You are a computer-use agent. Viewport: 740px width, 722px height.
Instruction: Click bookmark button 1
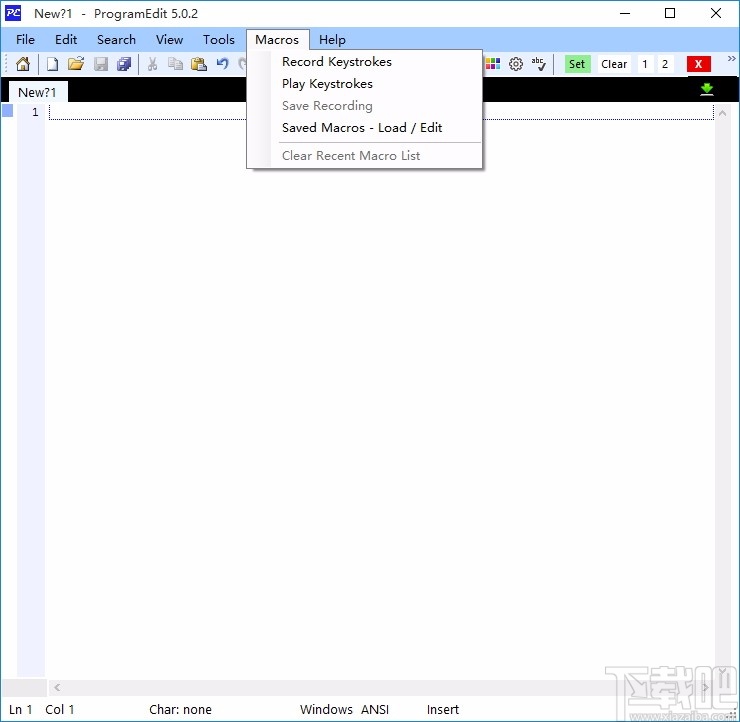click(x=645, y=64)
